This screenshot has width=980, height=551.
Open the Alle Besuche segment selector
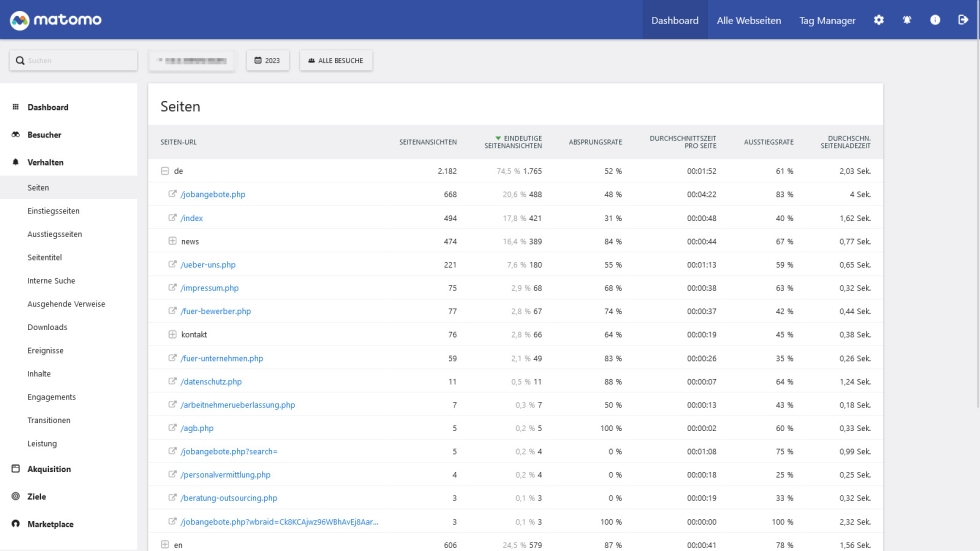pos(336,61)
